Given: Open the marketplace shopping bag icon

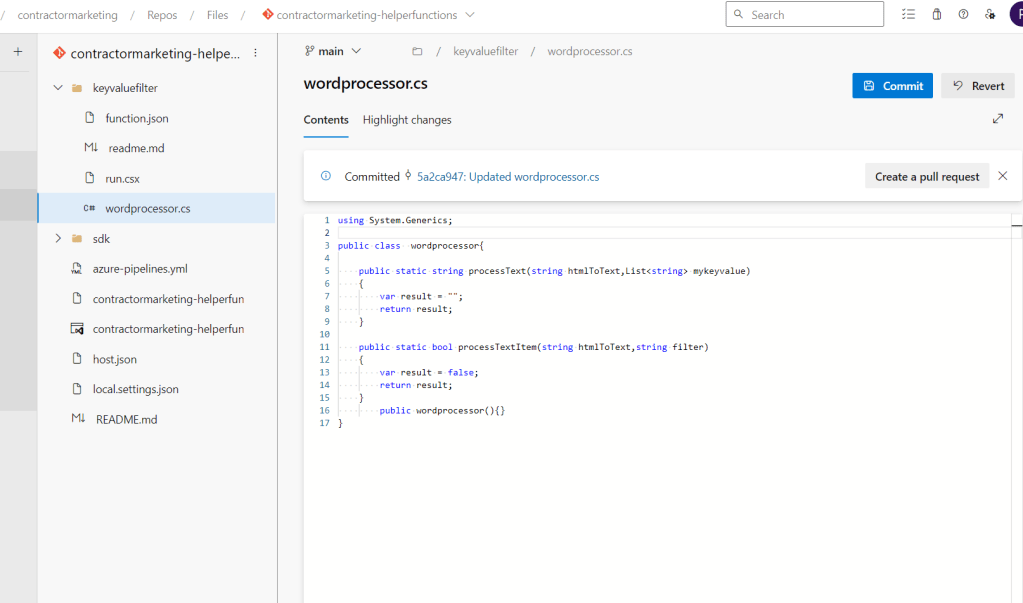Looking at the screenshot, I should [936, 14].
